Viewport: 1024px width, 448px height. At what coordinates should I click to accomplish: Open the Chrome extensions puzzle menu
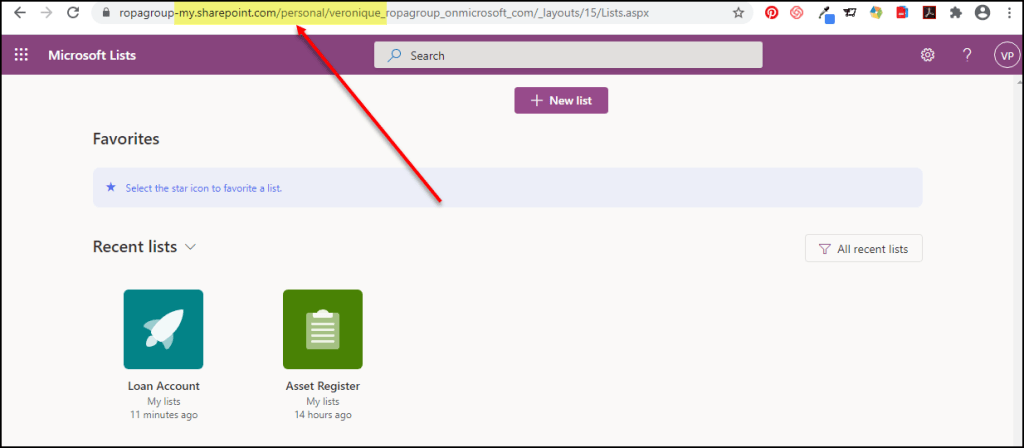click(955, 13)
